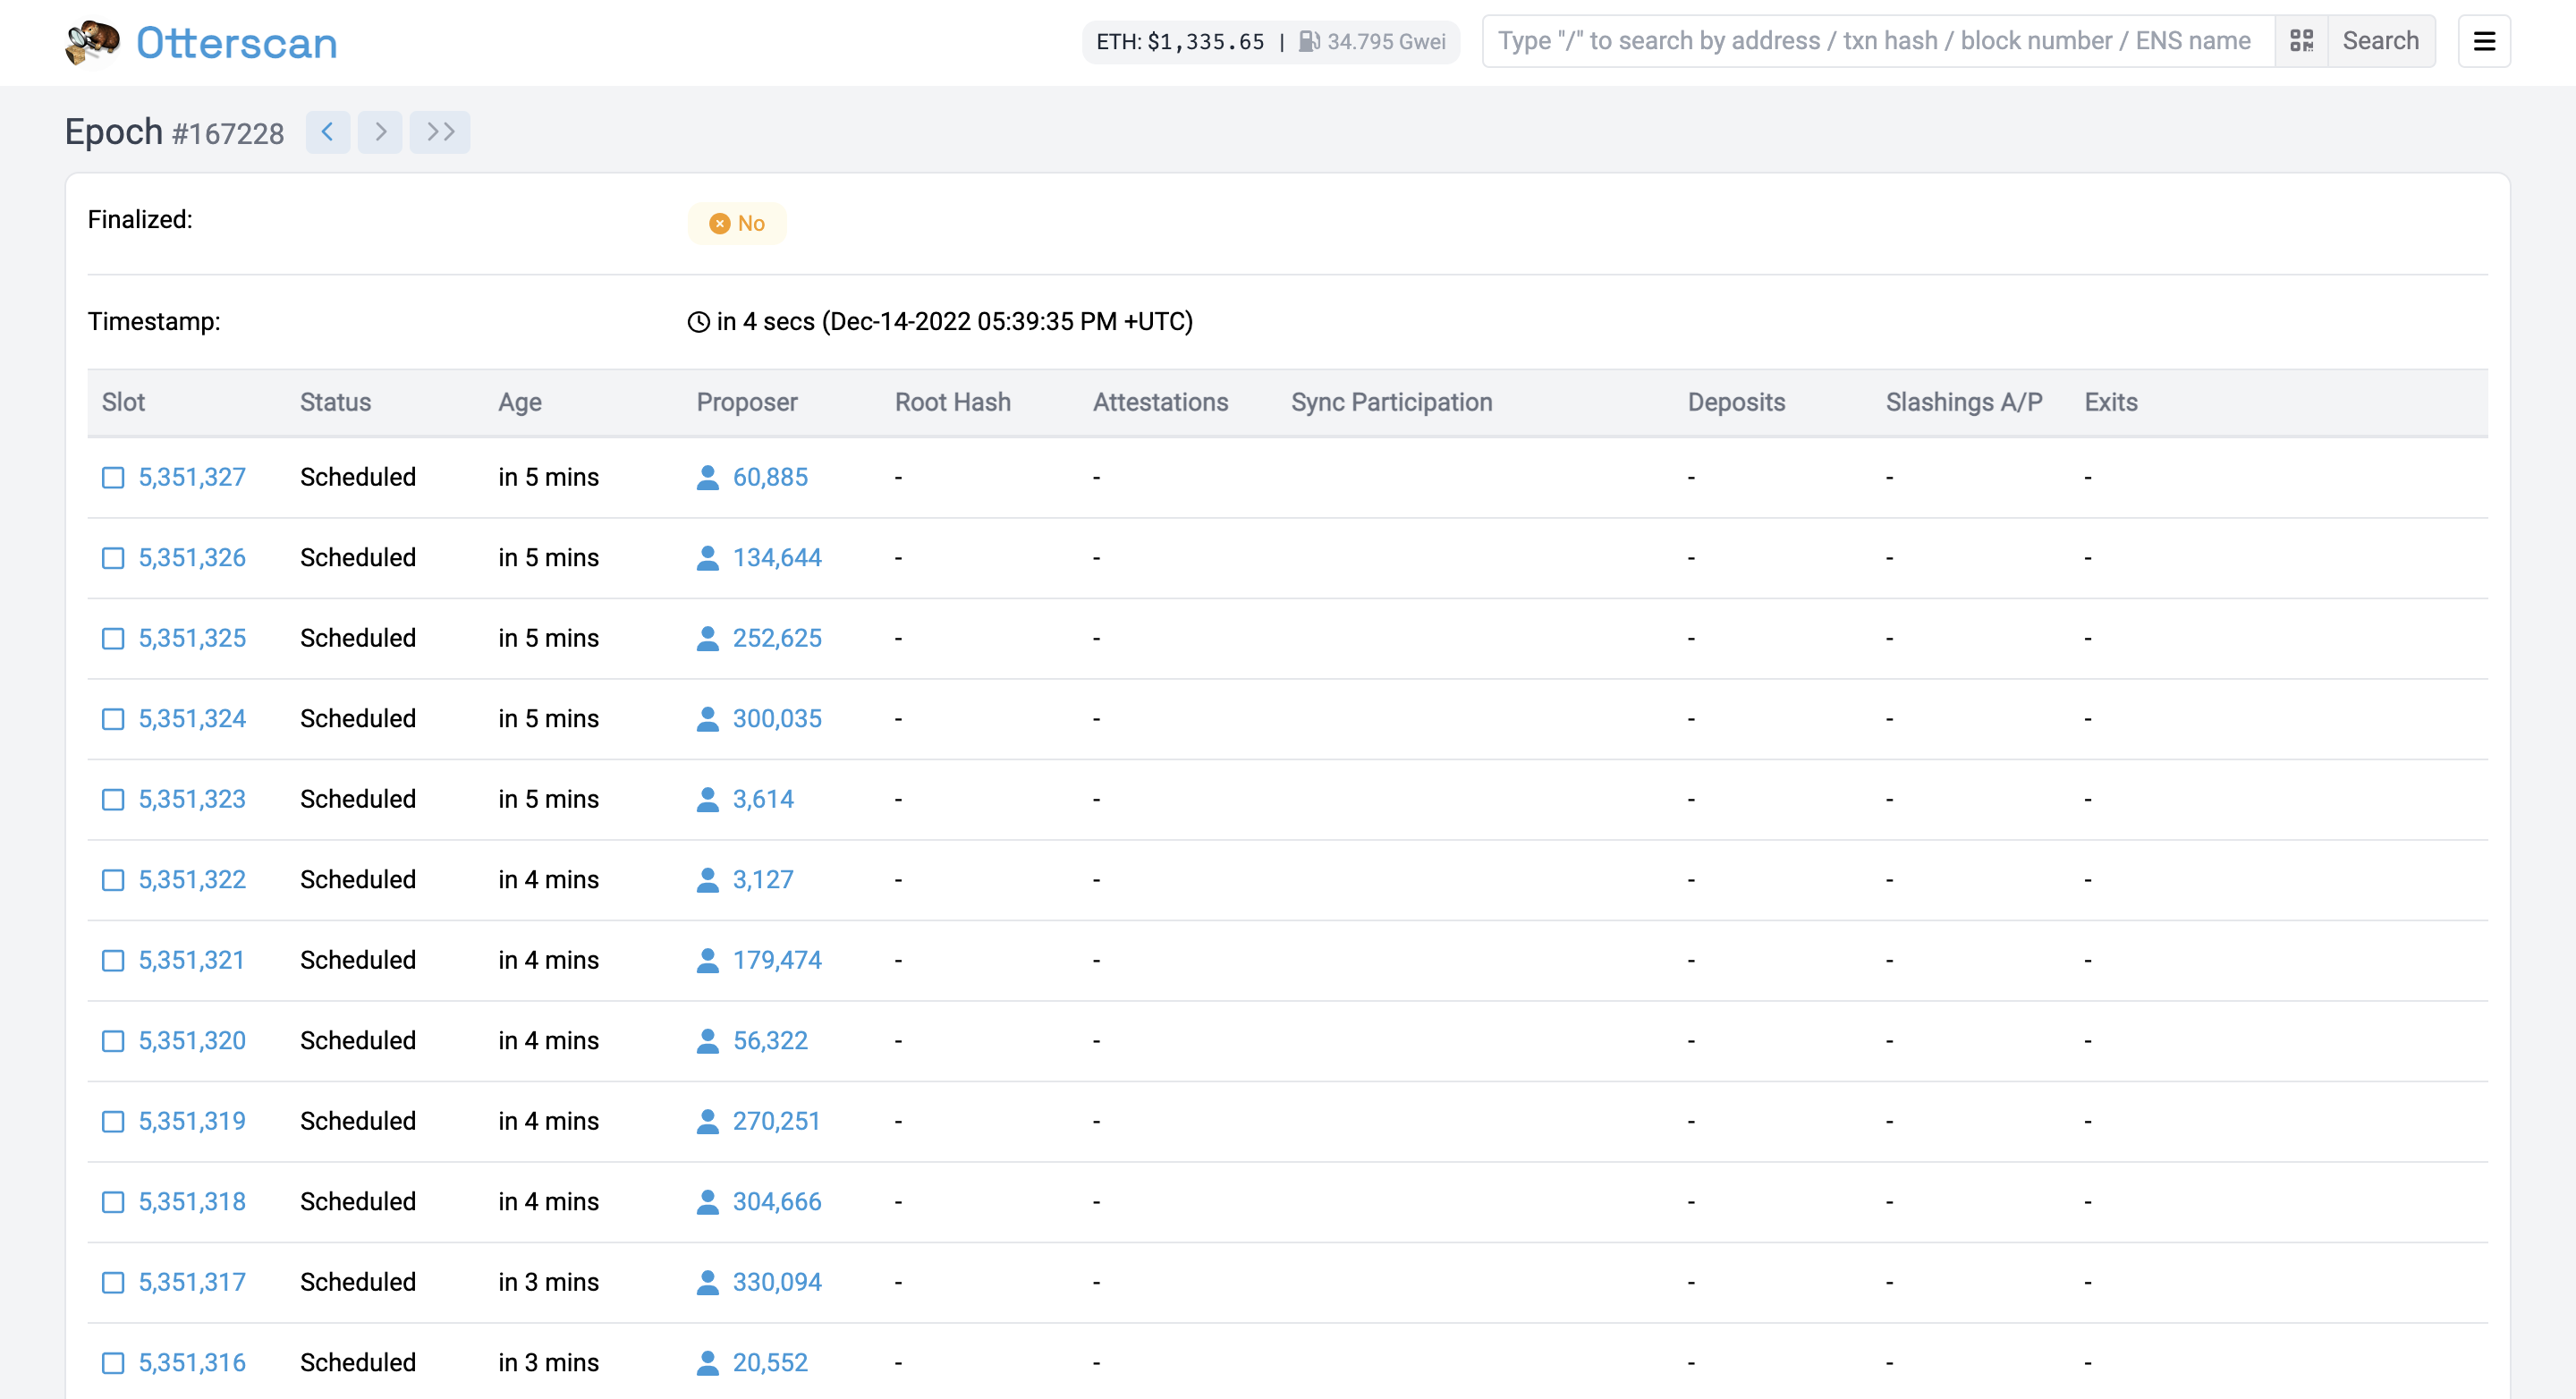View proposer 134,644 details
Viewport: 2576px width, 1399px height.
pyautogui.click(x=777, y=558)
